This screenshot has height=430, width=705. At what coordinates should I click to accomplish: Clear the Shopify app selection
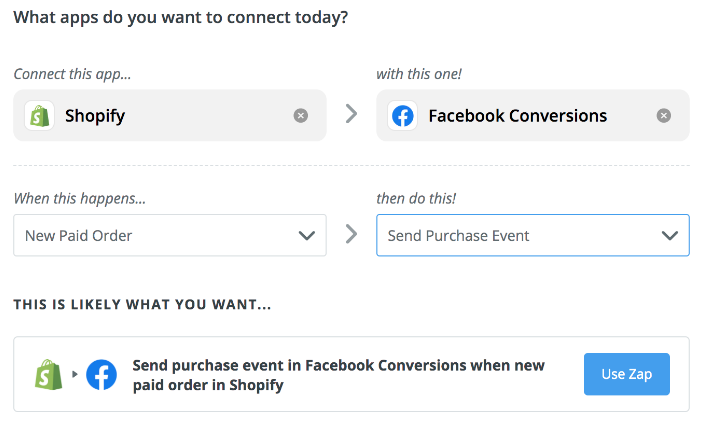coord(301,116)
